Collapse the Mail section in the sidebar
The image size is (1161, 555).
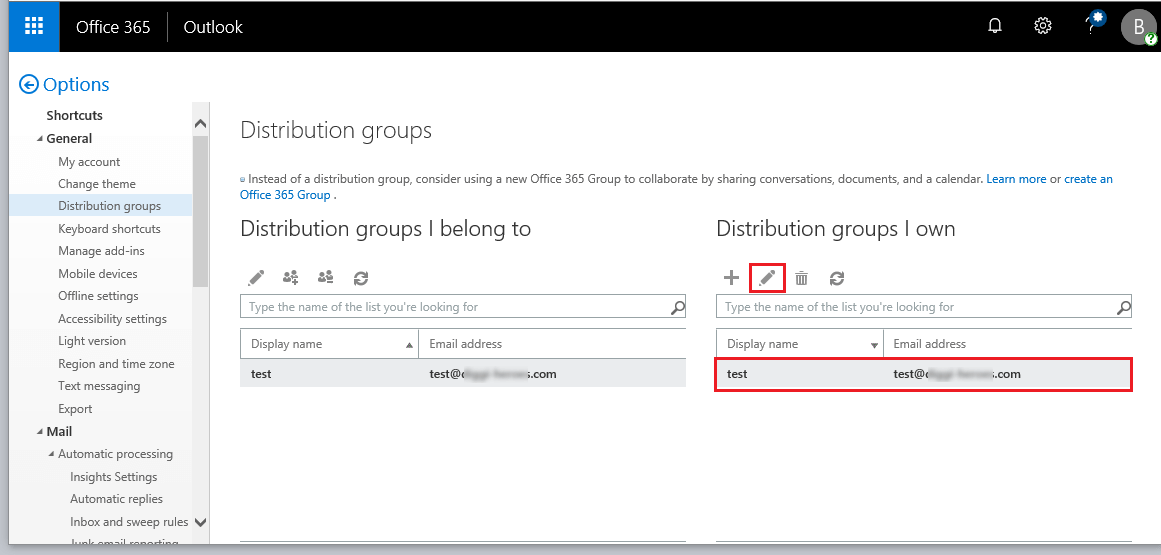pyautogui.click(x=40, y=432)
